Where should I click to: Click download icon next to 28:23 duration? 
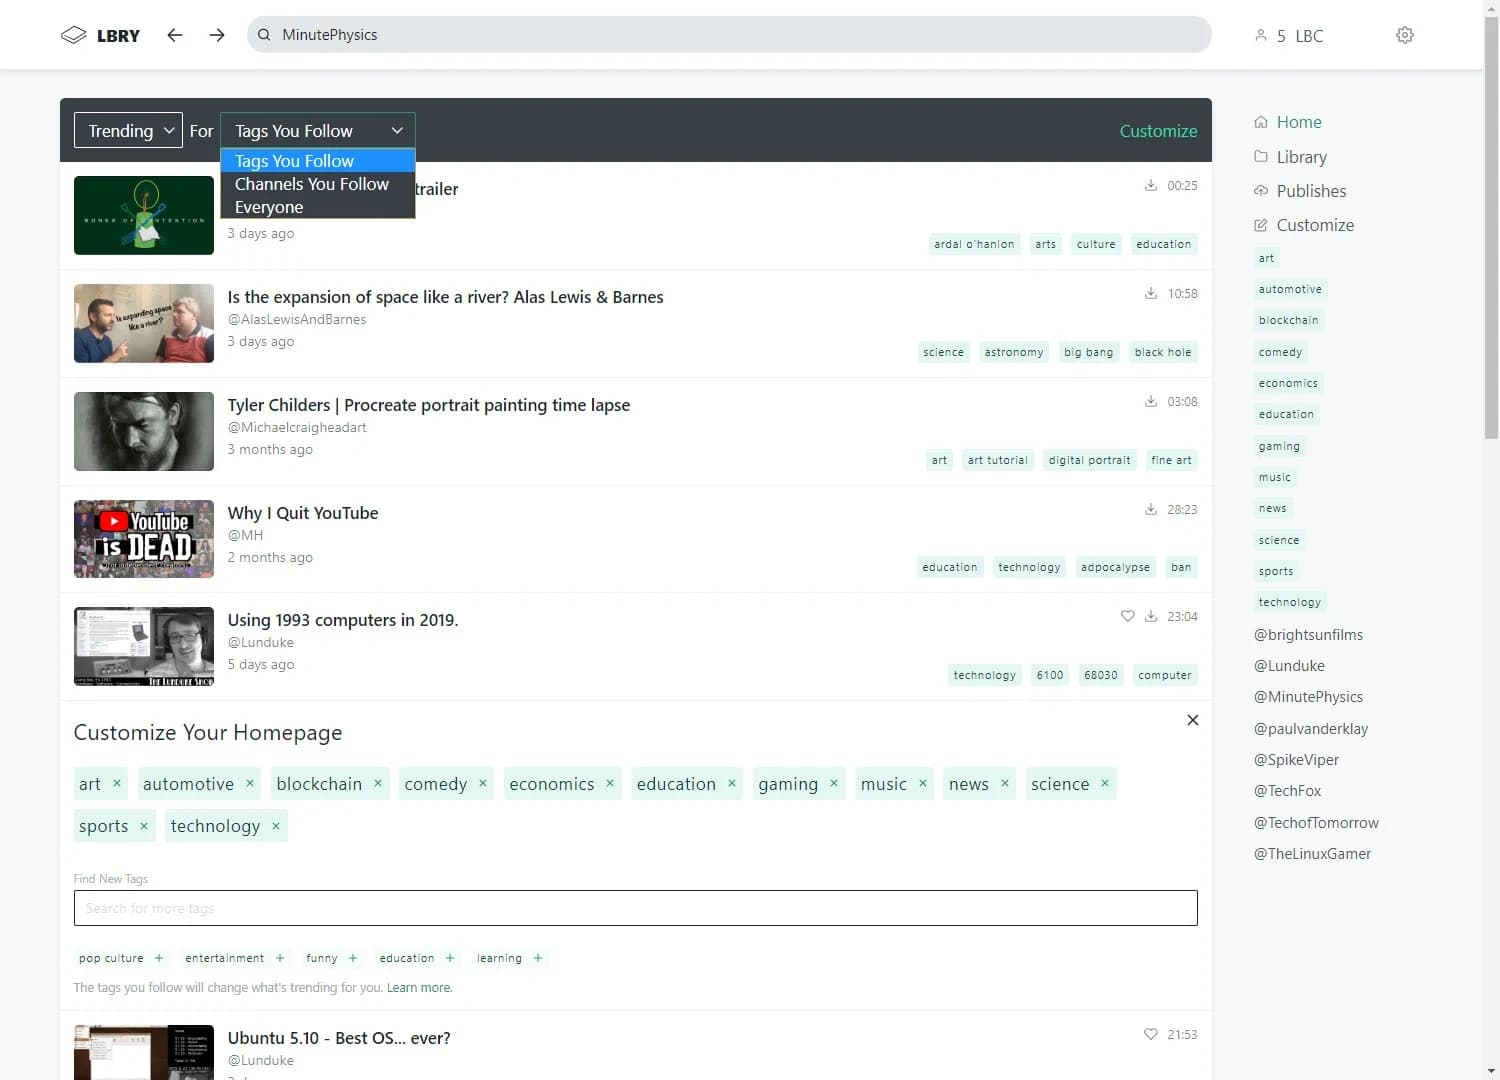[1151, 509]
